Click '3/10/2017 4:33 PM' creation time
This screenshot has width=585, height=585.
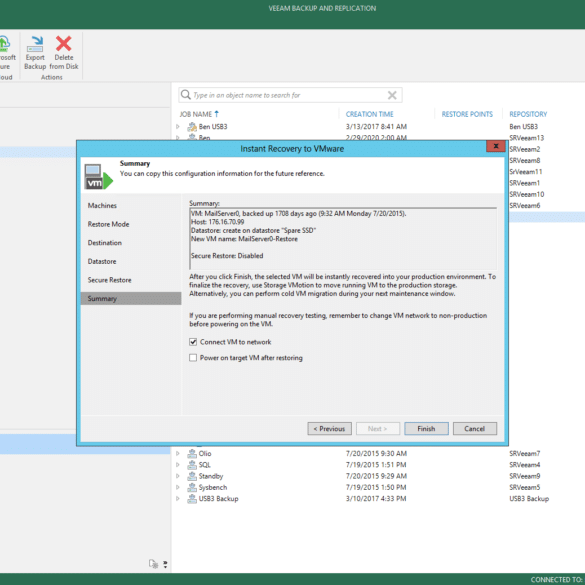(x=376, y=499)
